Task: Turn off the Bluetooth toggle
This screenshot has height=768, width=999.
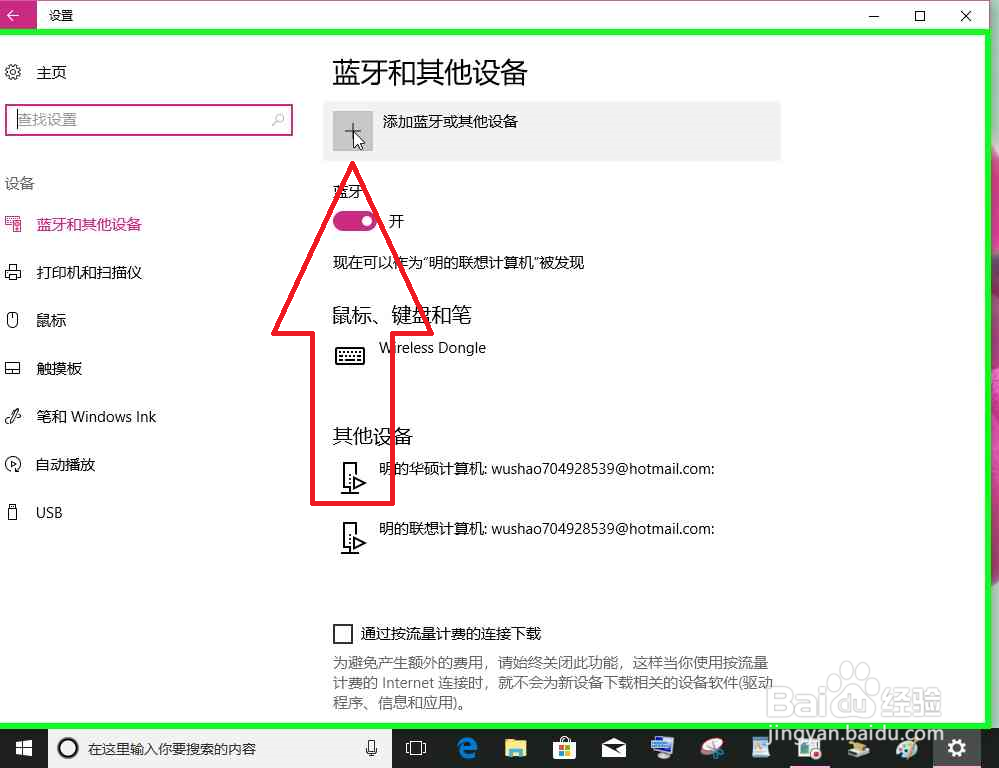Action: [354, 221]
